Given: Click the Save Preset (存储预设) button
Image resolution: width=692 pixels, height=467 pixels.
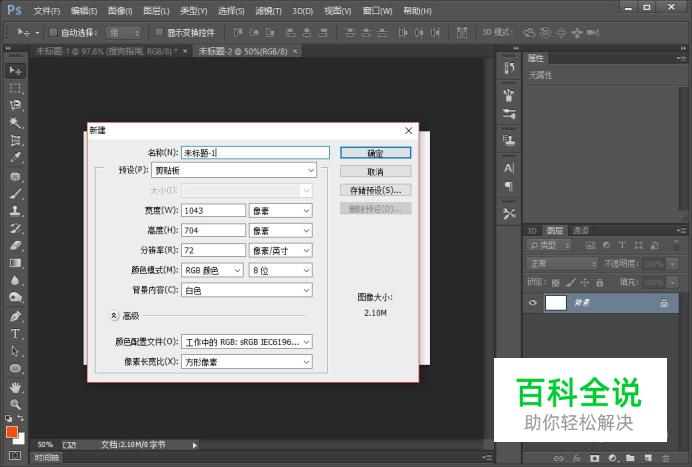Looking at the screenshot, I should (x=375, y=190).
